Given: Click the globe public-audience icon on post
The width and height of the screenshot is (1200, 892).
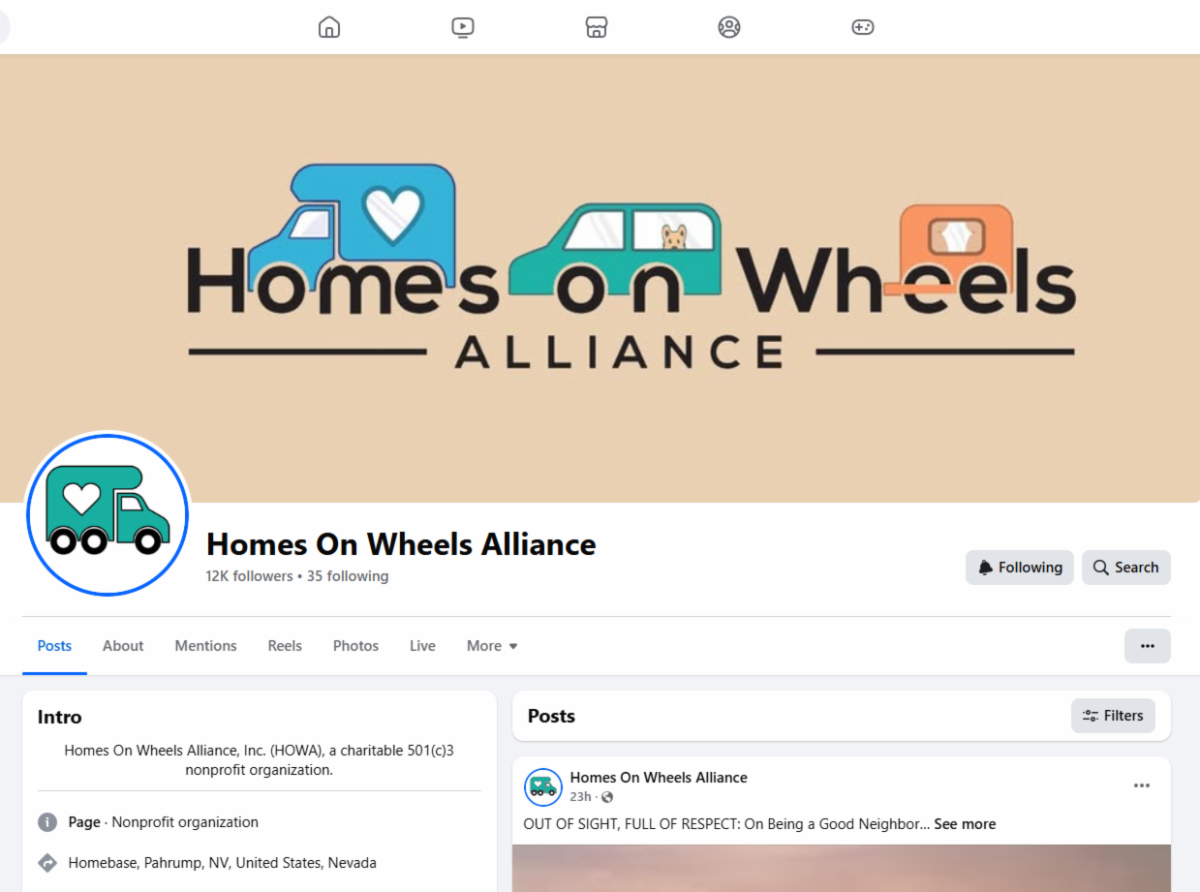Looking at the screenshot, I should point(607,797).
